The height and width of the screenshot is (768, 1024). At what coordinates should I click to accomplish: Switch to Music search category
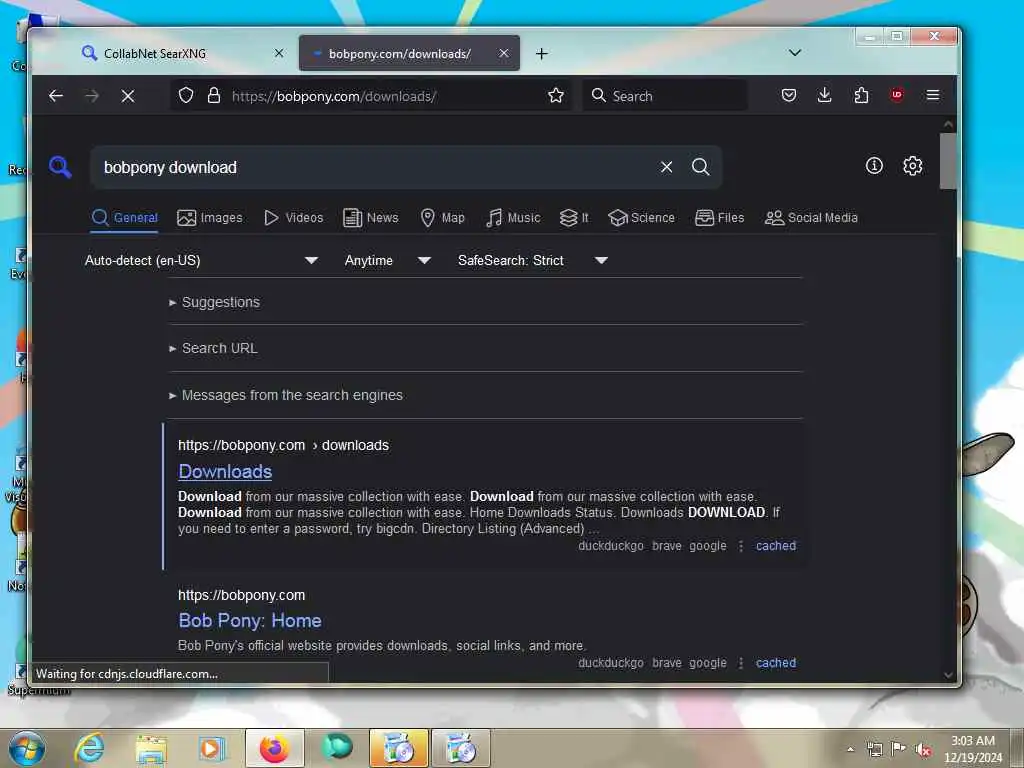[513, 217]
